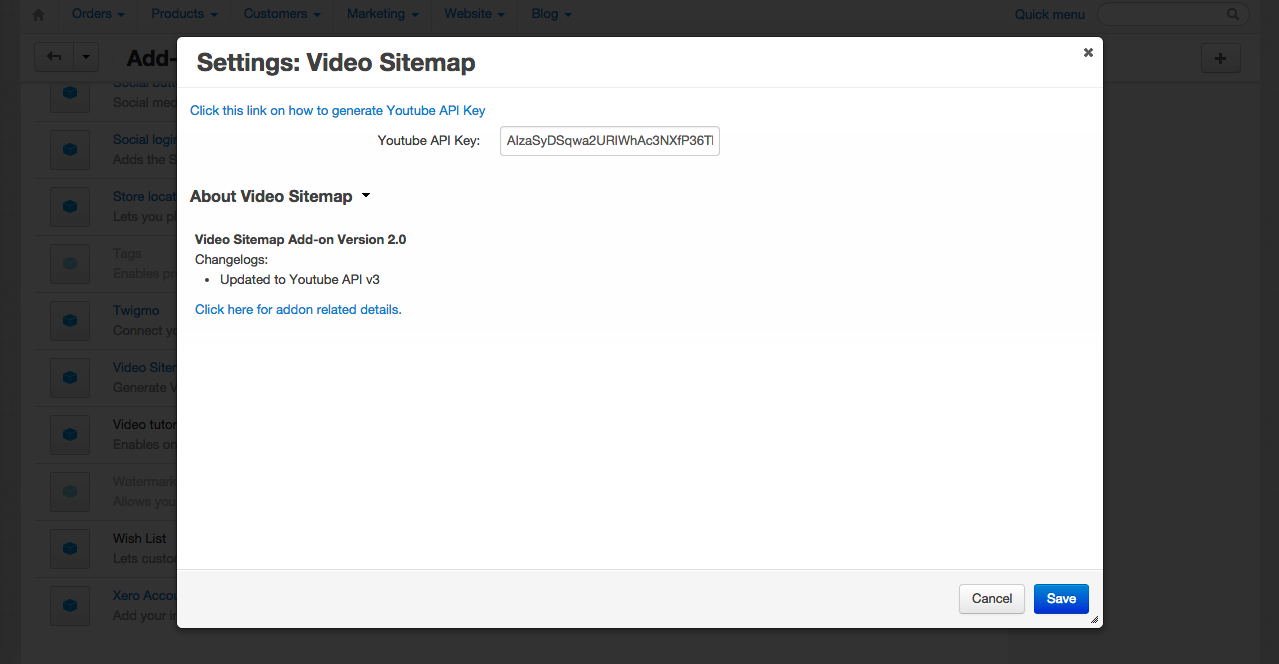This screenshot has height=664, width=1279.
Task: Click the home icon in top bar
Action: (x=39, y=15)
